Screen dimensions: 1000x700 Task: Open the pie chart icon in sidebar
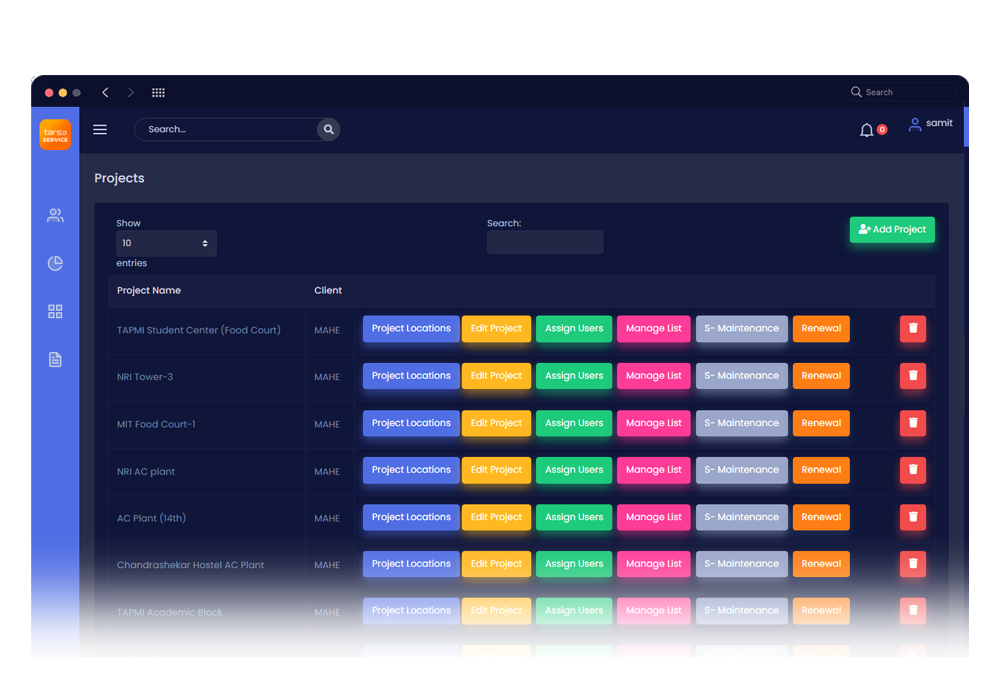pos(55,263)
